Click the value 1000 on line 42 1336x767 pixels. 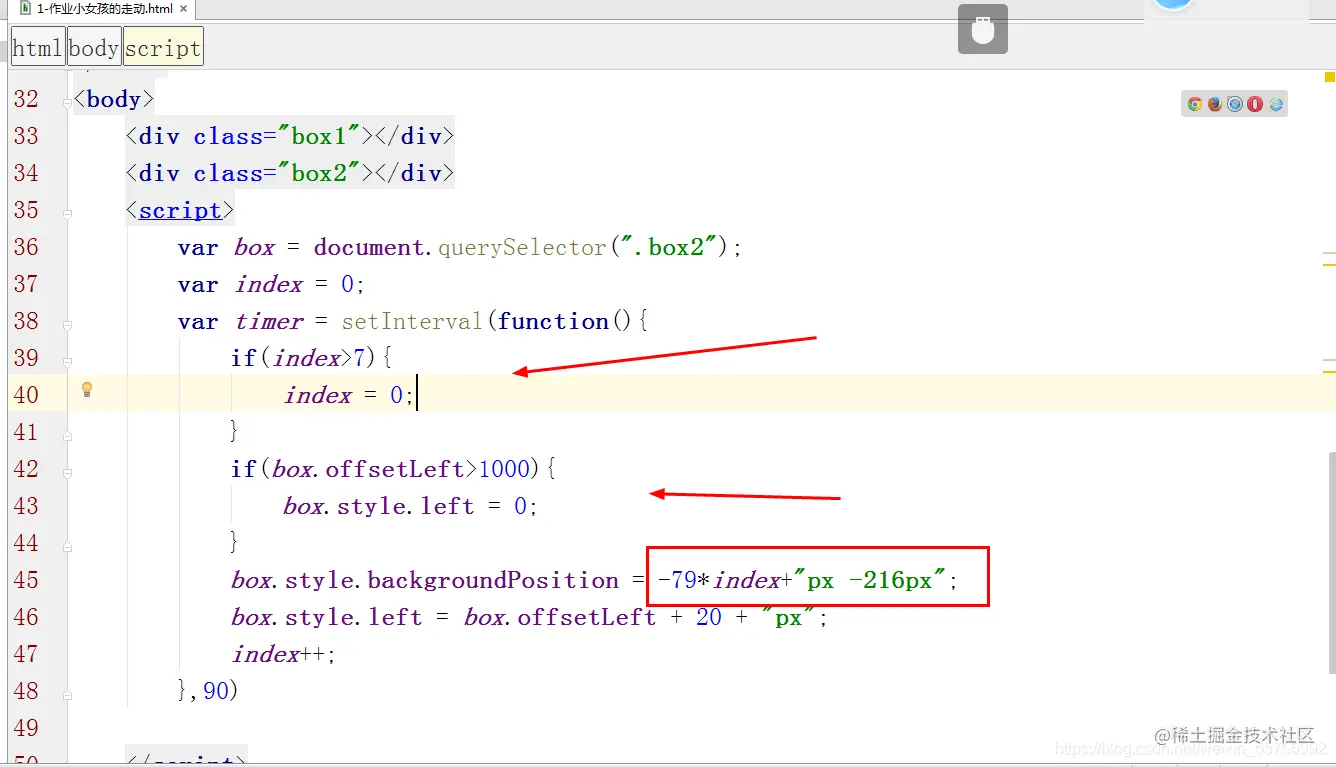click(x=506, y=469)
